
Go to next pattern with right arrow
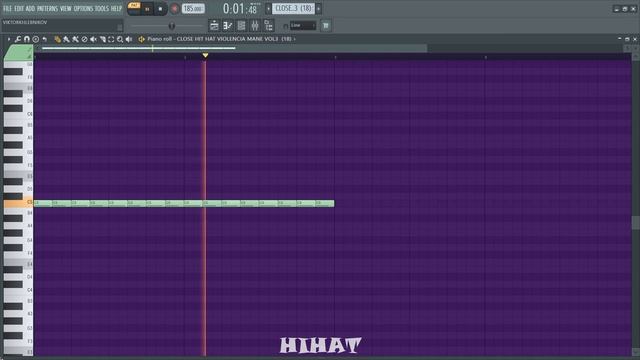pyautogui.click(x=319, y=8)
